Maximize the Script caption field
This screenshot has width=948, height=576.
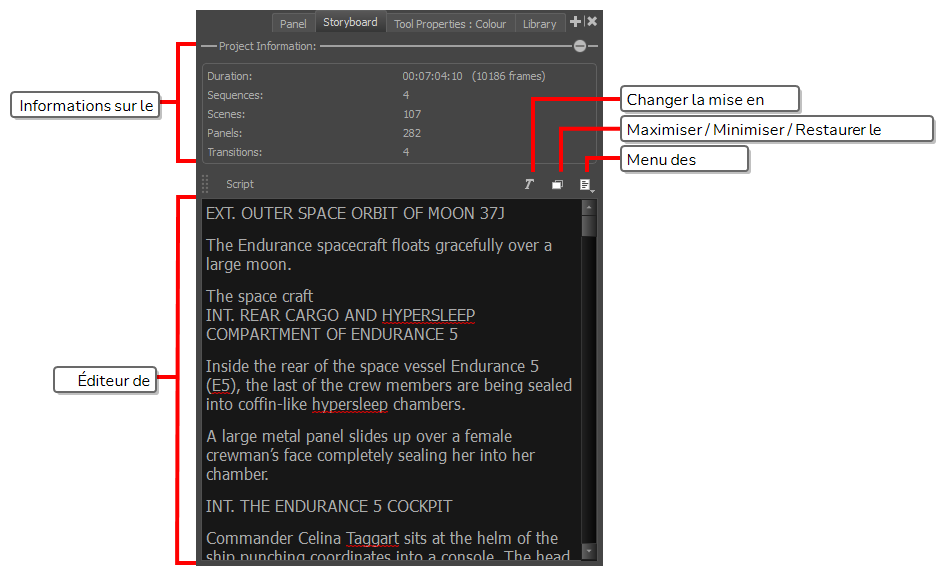pyautogui.click(x=558, y=185)
